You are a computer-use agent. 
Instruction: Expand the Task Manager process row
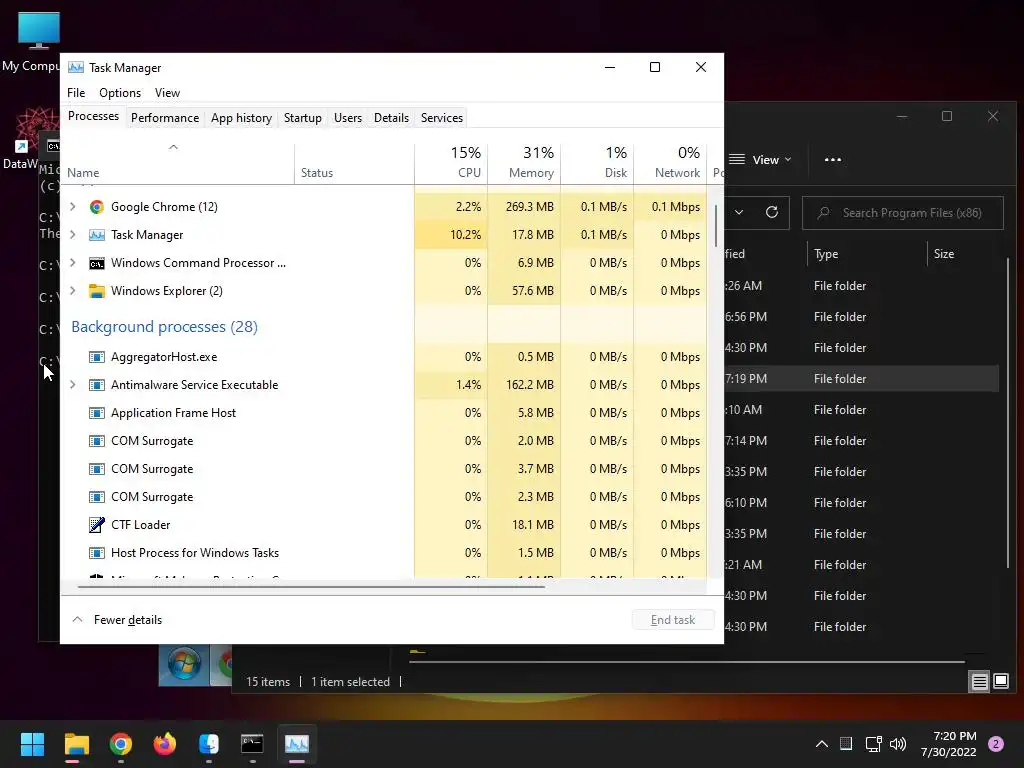pyautogui.click(x=72, y=235)
